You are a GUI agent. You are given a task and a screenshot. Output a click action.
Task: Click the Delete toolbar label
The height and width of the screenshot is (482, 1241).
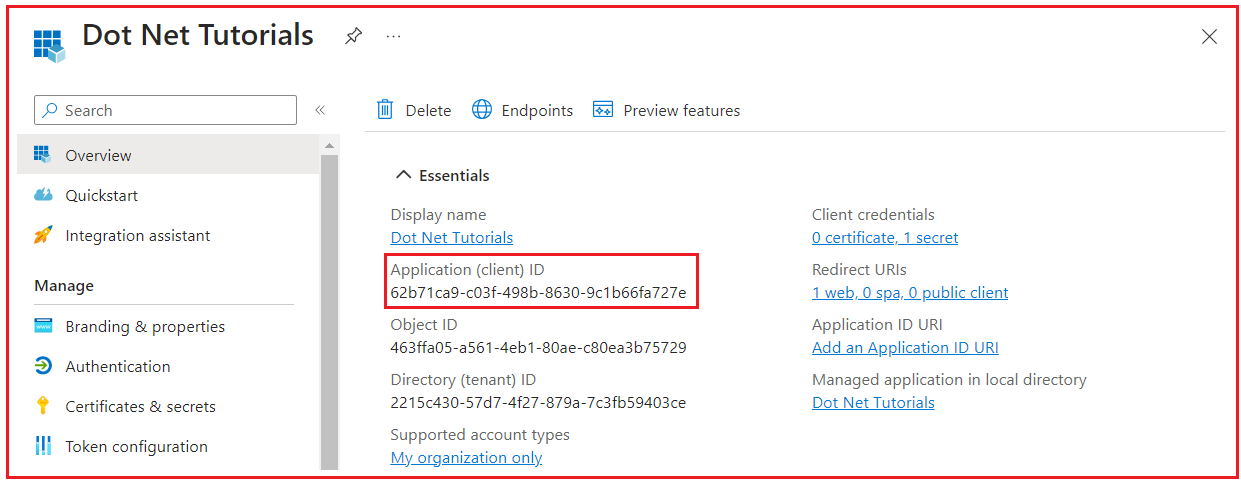428,111
